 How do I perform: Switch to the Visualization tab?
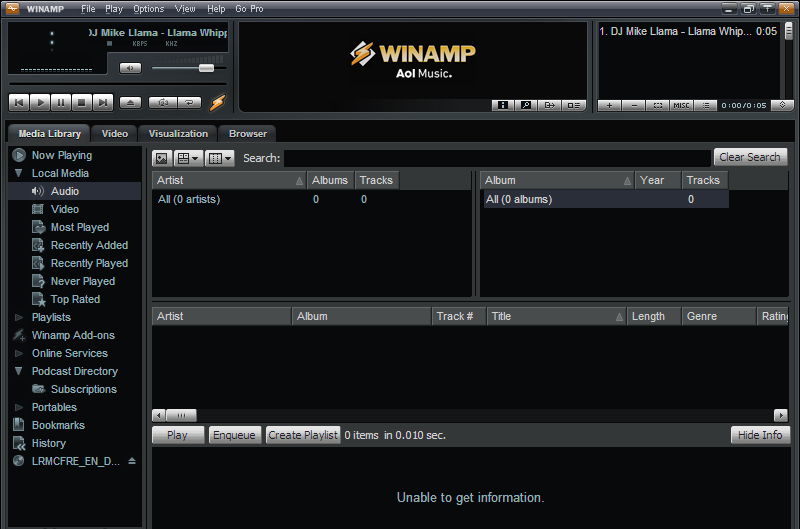point(178,134)
